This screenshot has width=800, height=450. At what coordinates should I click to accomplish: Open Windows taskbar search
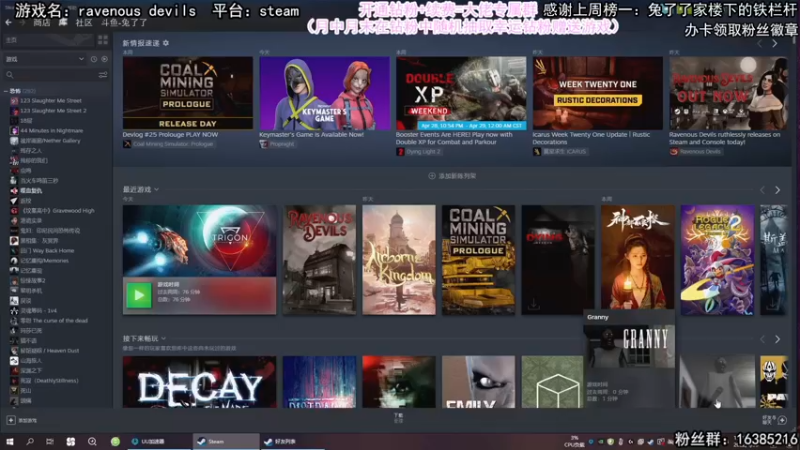tap(30, 441)
